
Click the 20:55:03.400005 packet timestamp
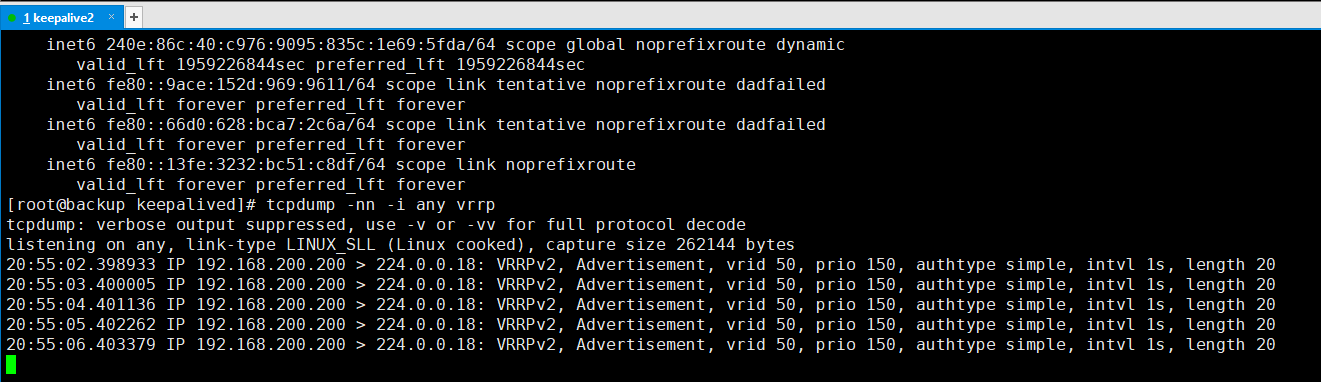click(81, 284)
